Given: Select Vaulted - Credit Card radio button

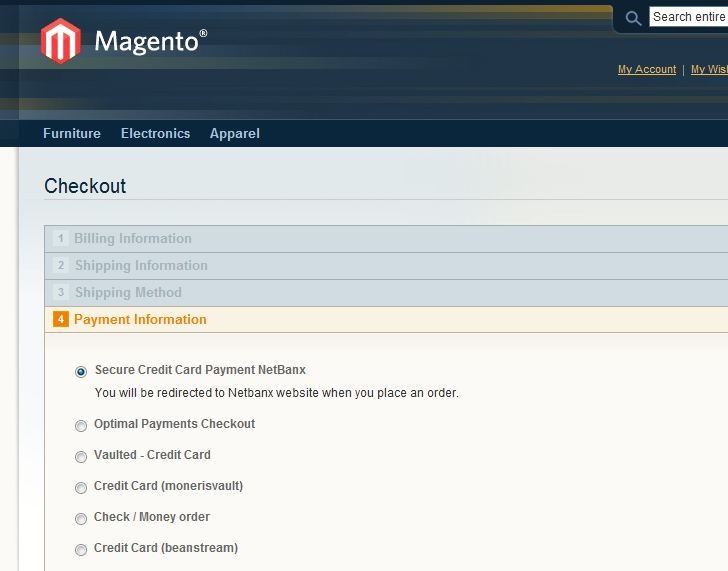Looking at the screenshot, I should click(81, 457).
